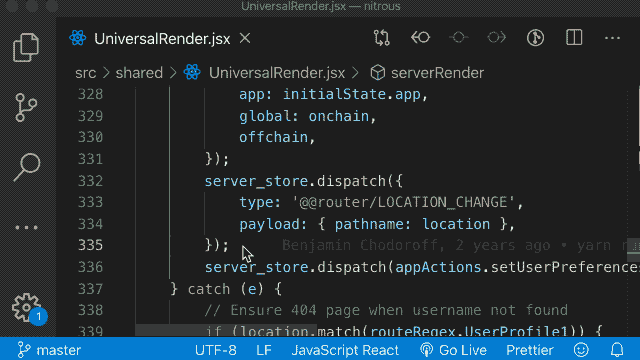Click the current commit revision icon
640x360 pixels.
[458, 38]
